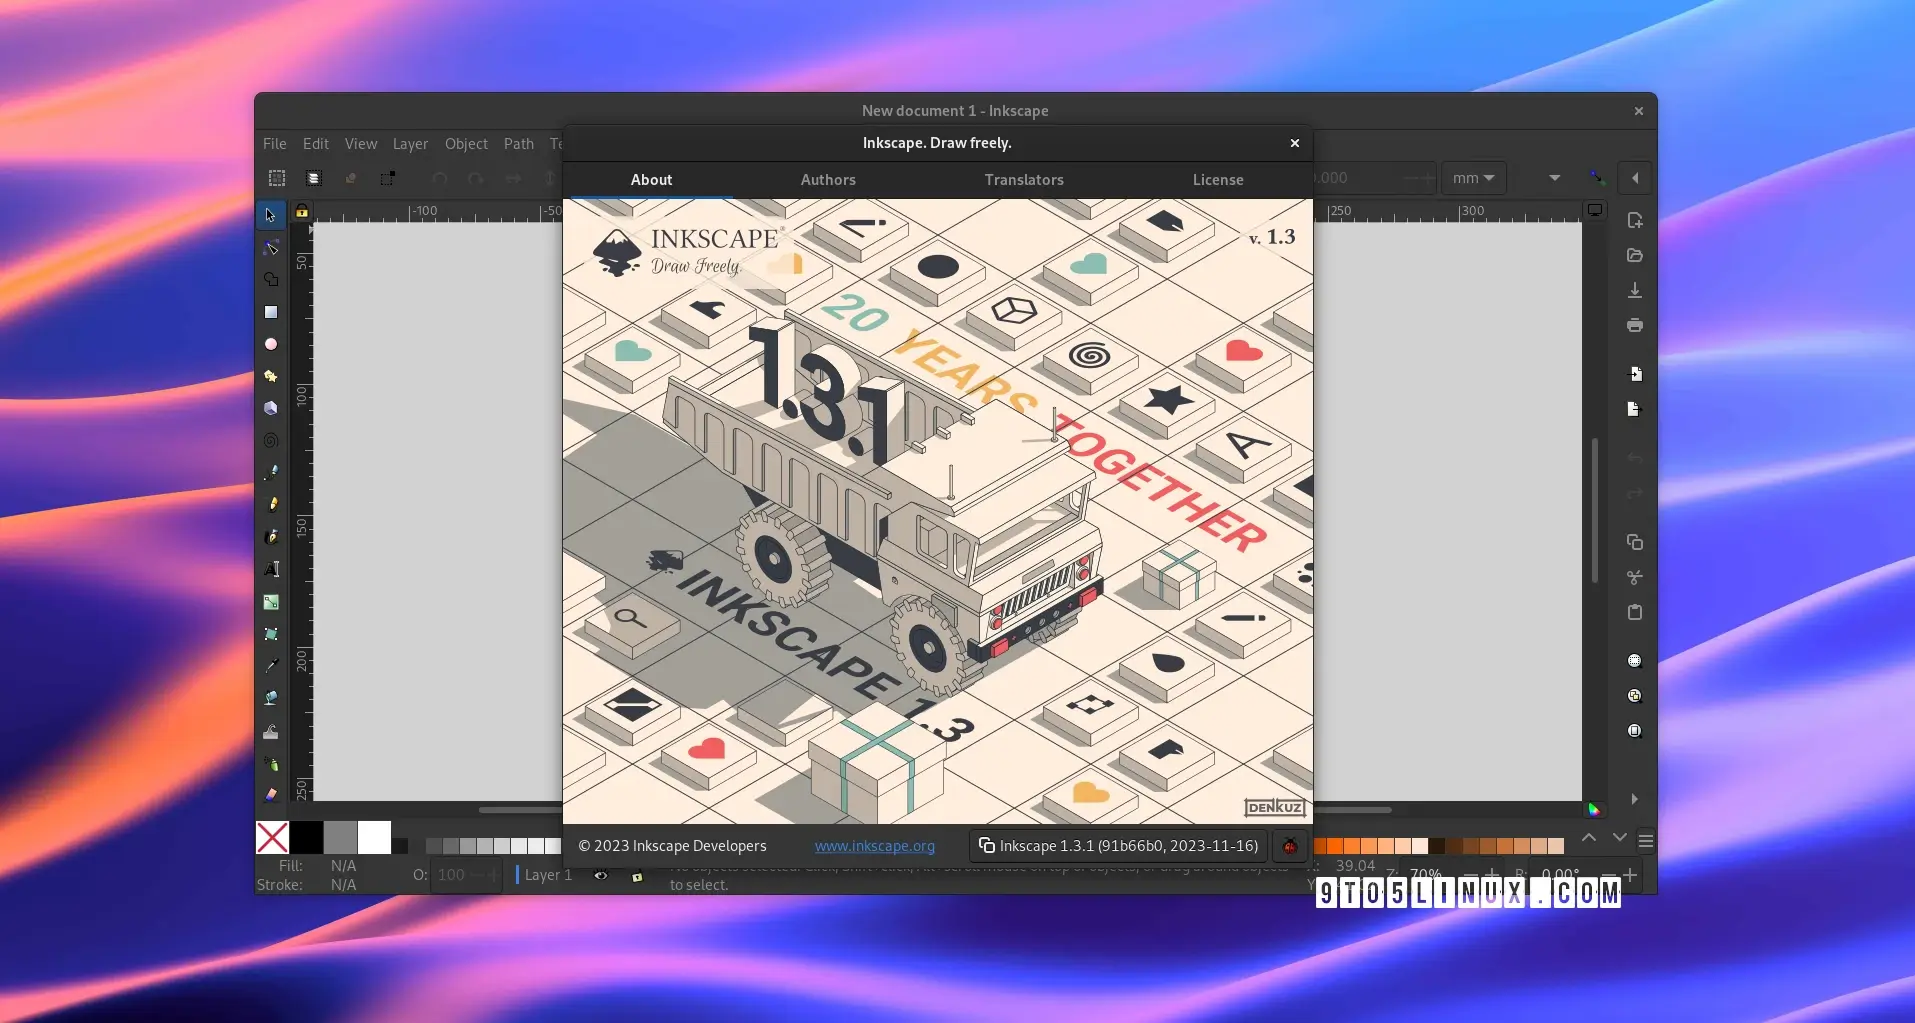Click Select All objects toolbar icon
Screen dimensions: 1915x1023
click(x=277, y=178)
